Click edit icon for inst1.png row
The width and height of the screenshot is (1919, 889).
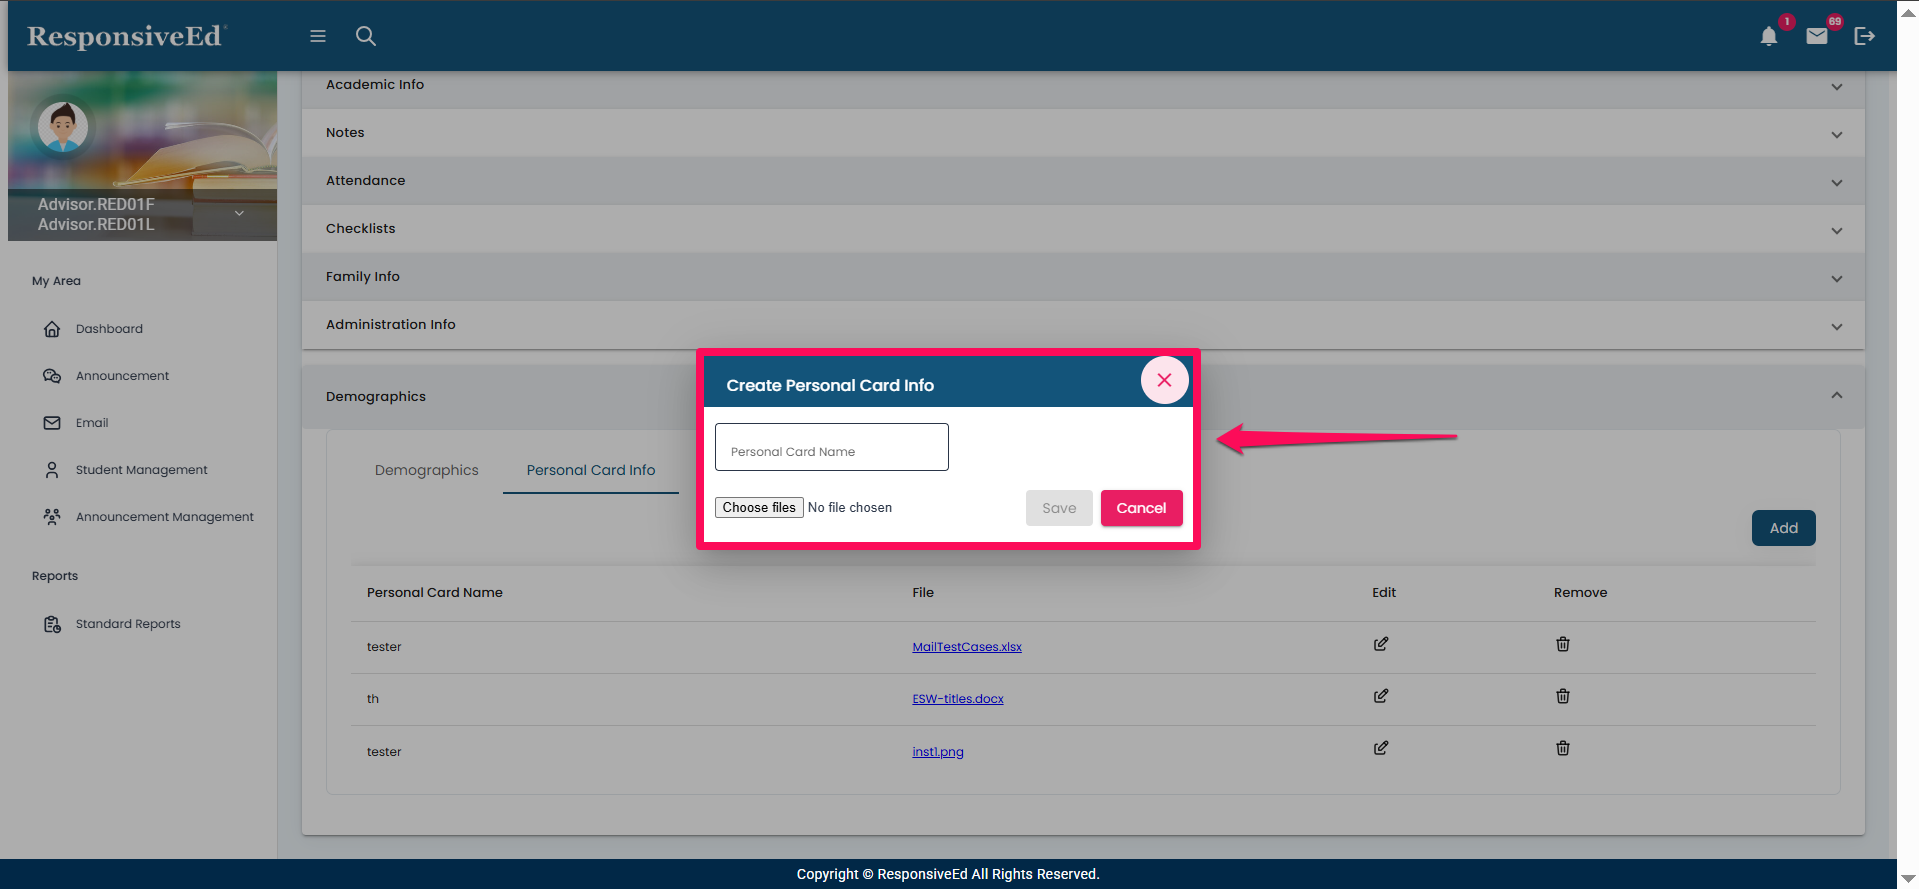1380,749
